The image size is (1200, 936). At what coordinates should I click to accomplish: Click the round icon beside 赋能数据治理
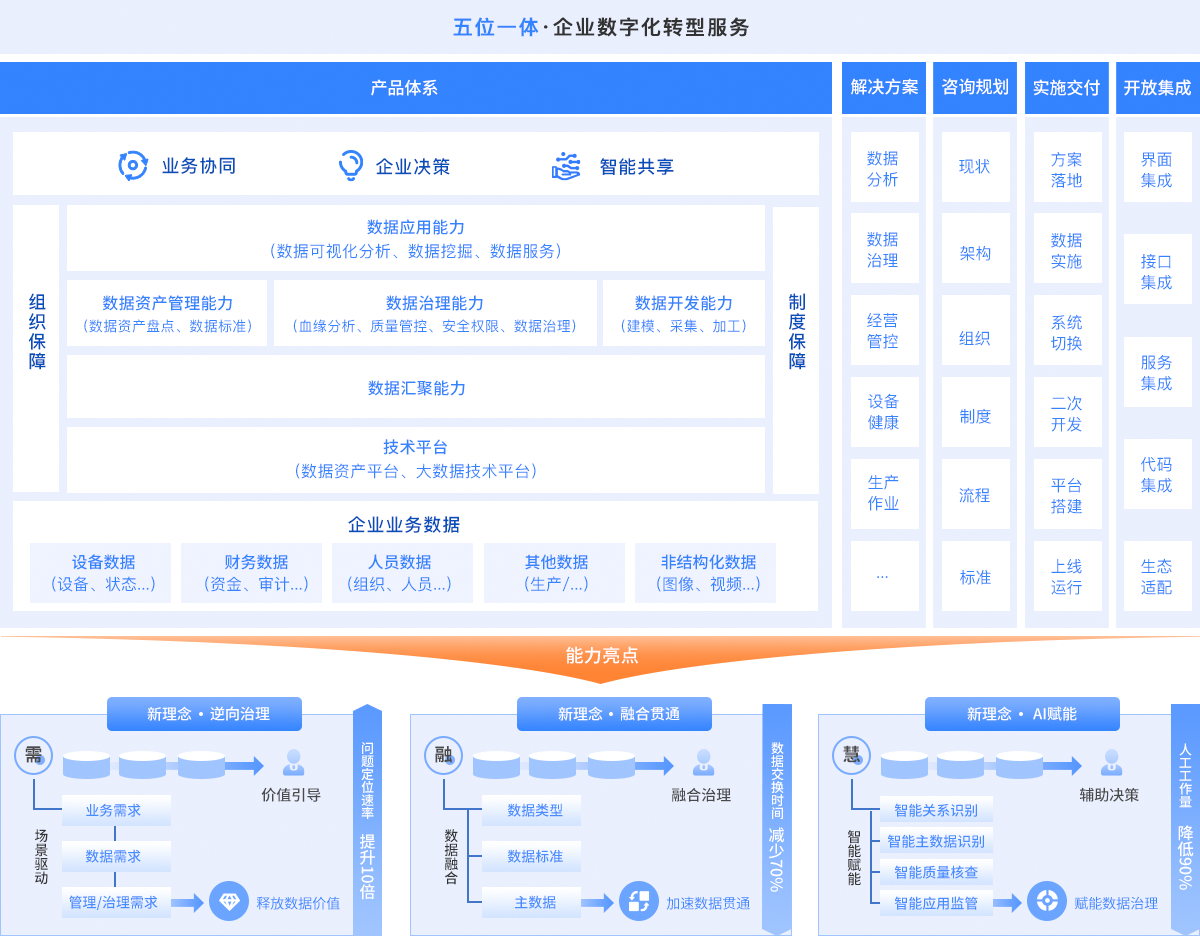[1047, 902]
